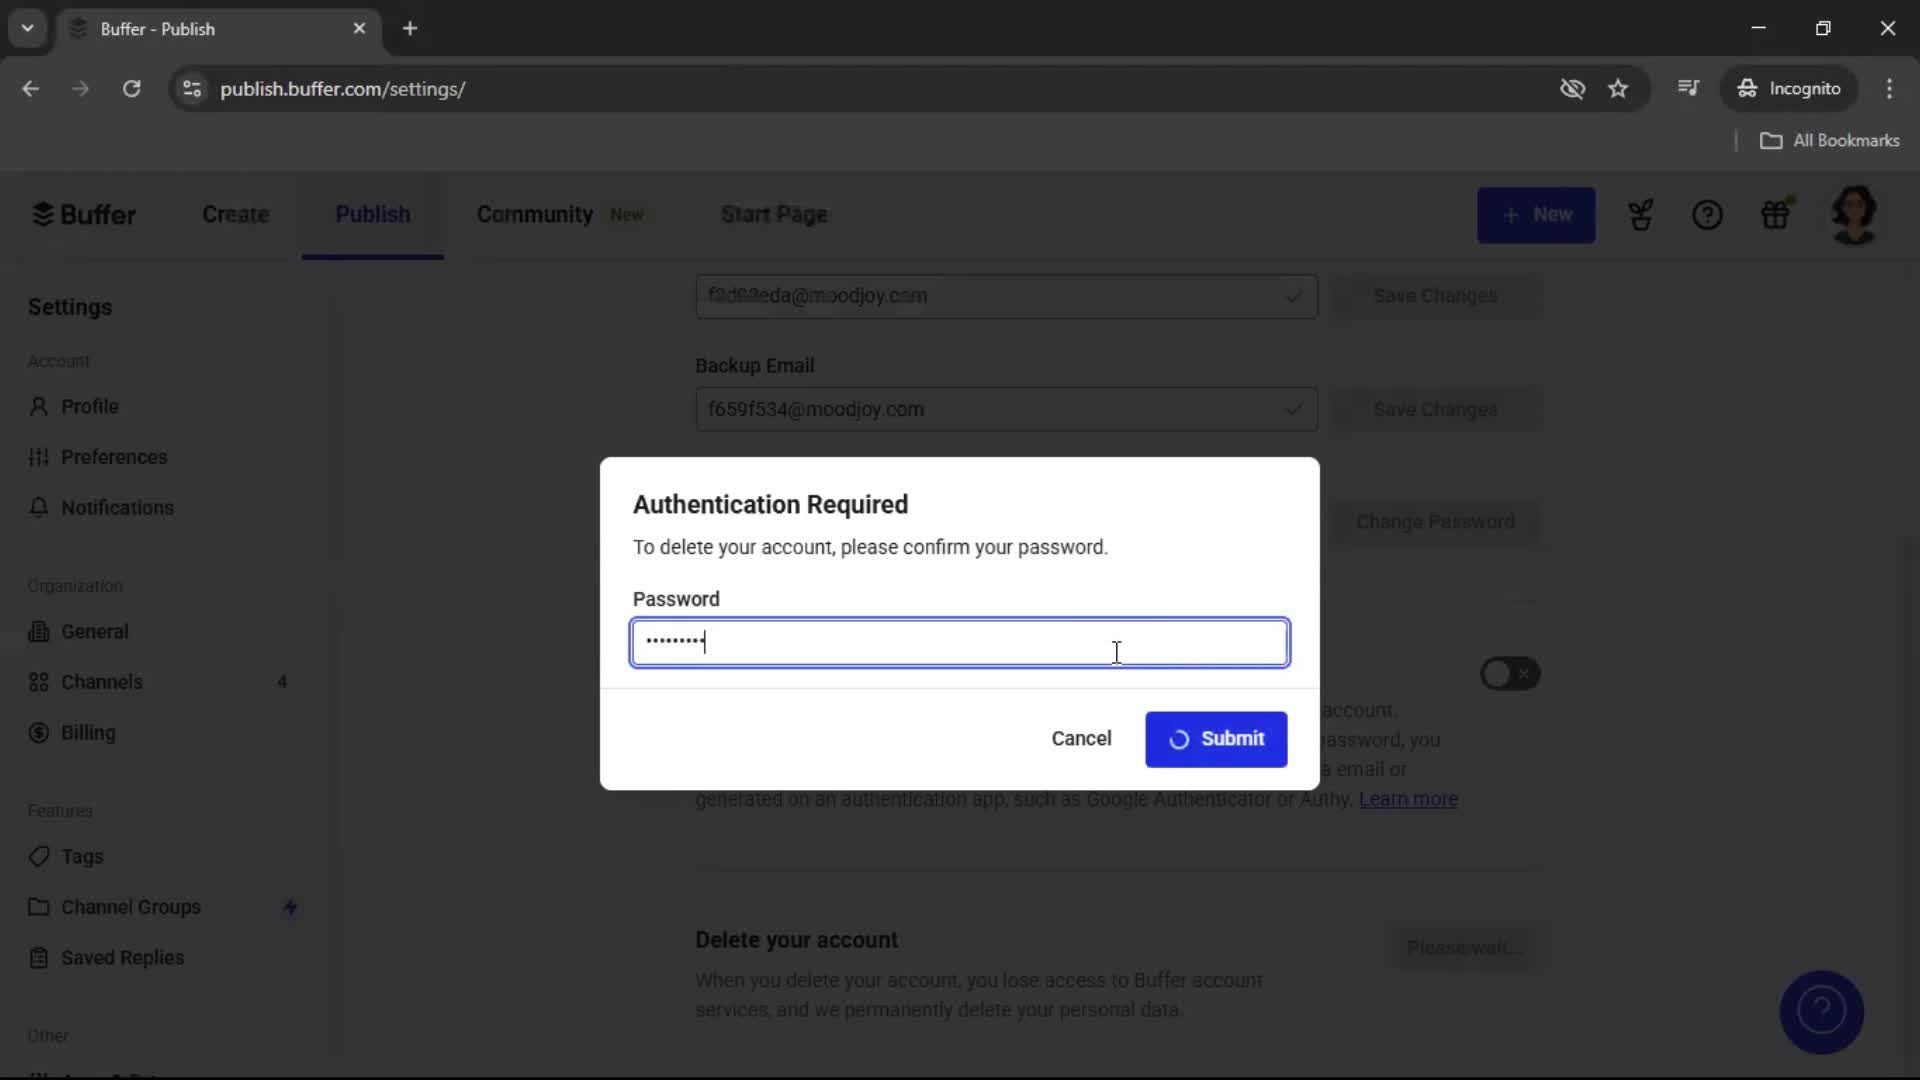The width and height of the screenshot is (1920, 1080).
Task: Open the help question mark icon
Action: (1707, 214)
